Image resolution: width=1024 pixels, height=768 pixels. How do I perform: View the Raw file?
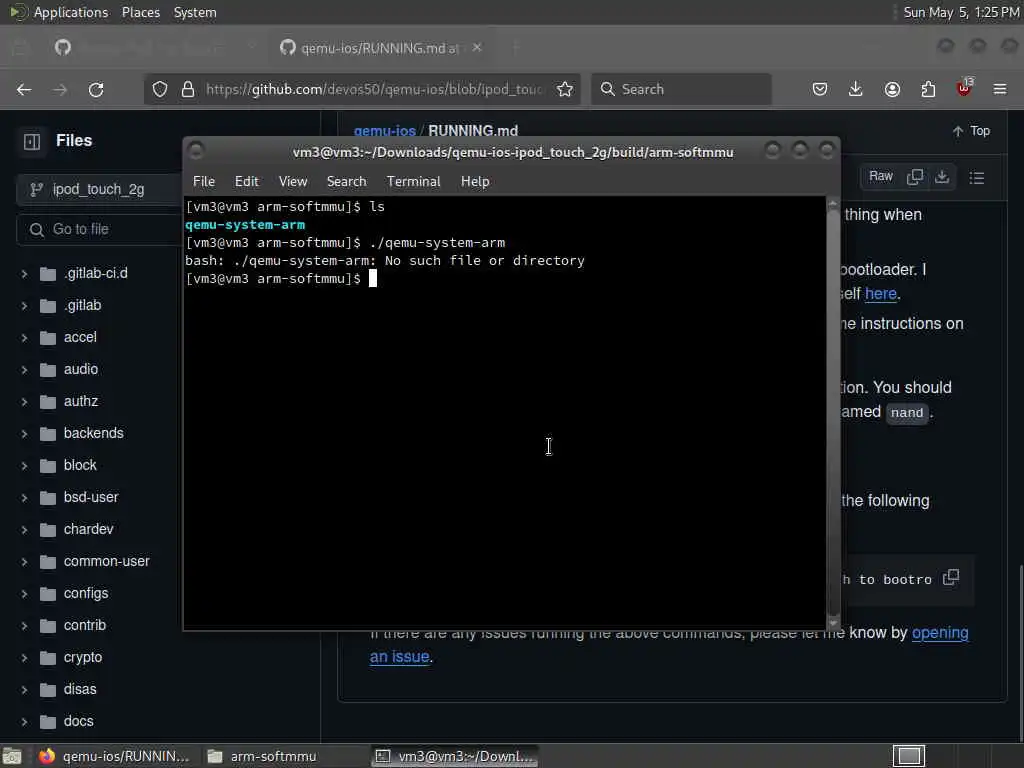click(x=880, y=176)
